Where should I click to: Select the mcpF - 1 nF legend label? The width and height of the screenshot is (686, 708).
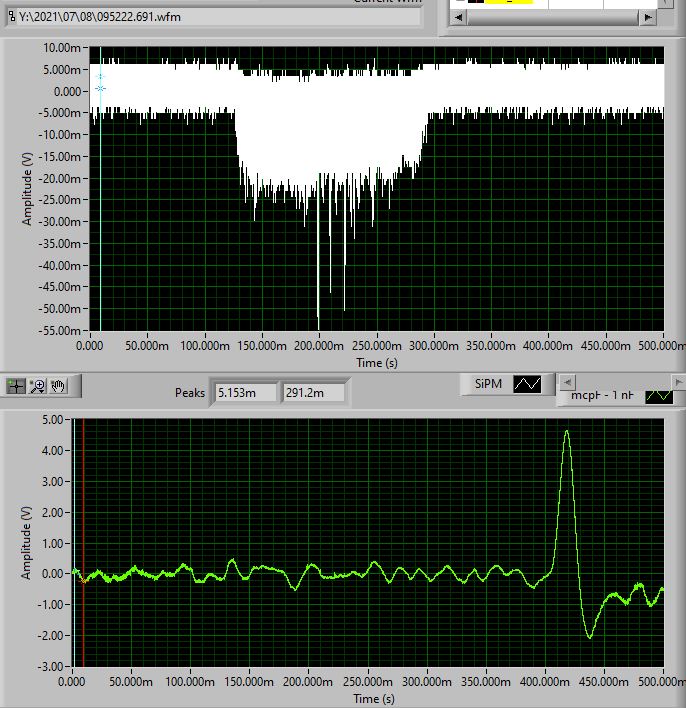[602, 395]
